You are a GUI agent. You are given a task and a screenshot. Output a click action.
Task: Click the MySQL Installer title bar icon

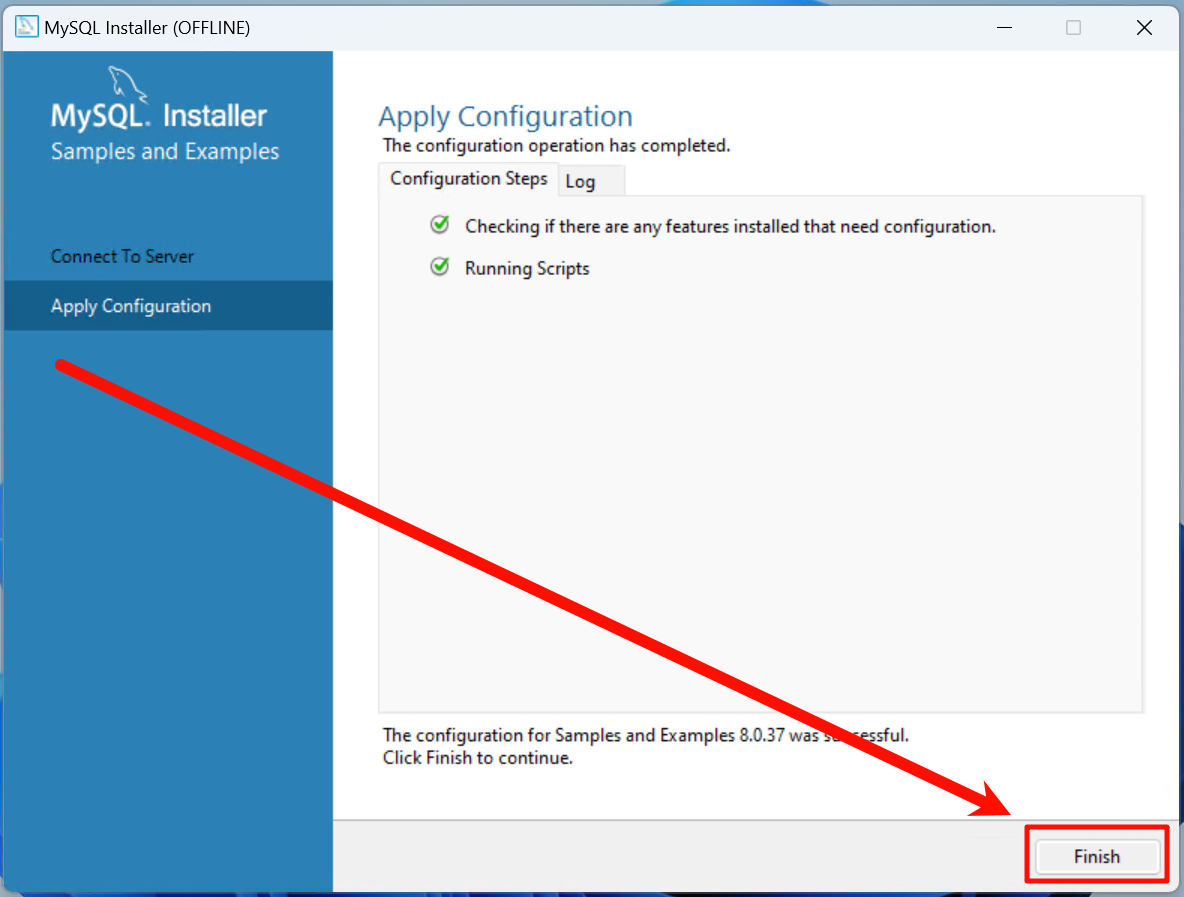click(26, 27)
